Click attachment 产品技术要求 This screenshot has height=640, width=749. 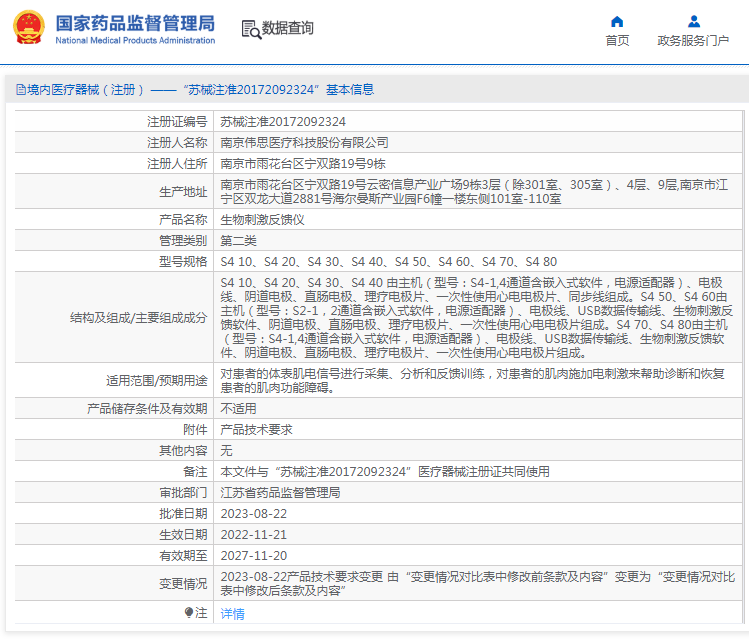point(256,430)
